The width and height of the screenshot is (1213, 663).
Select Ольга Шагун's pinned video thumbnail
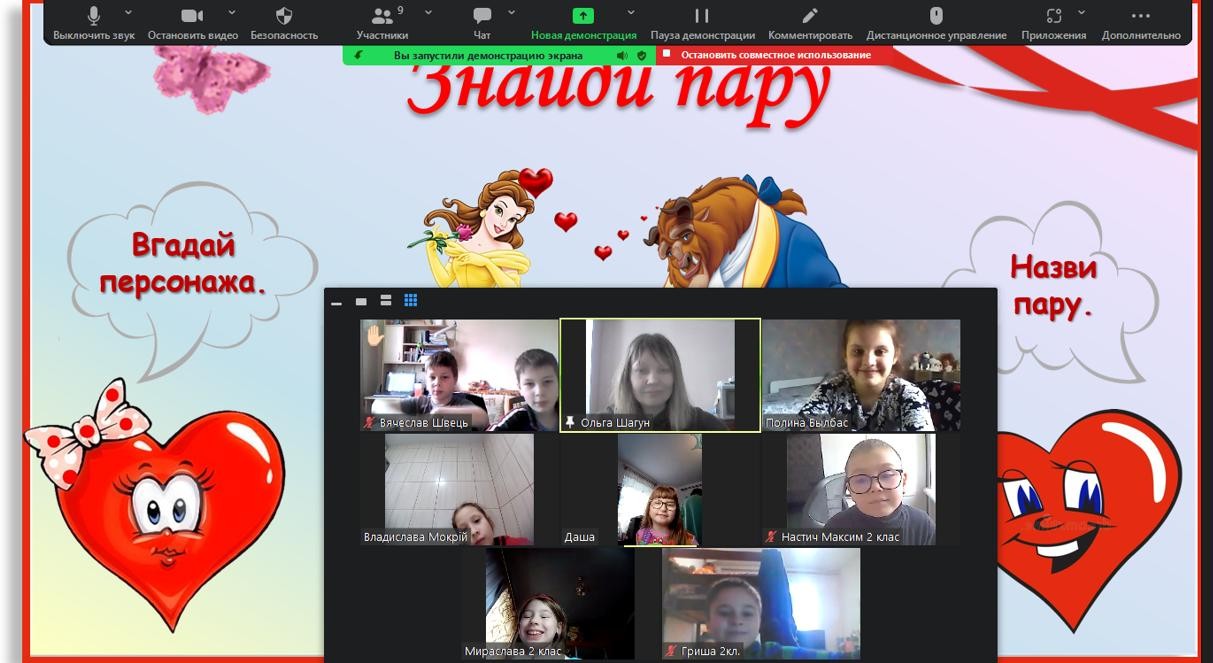(x=660, y=375)
